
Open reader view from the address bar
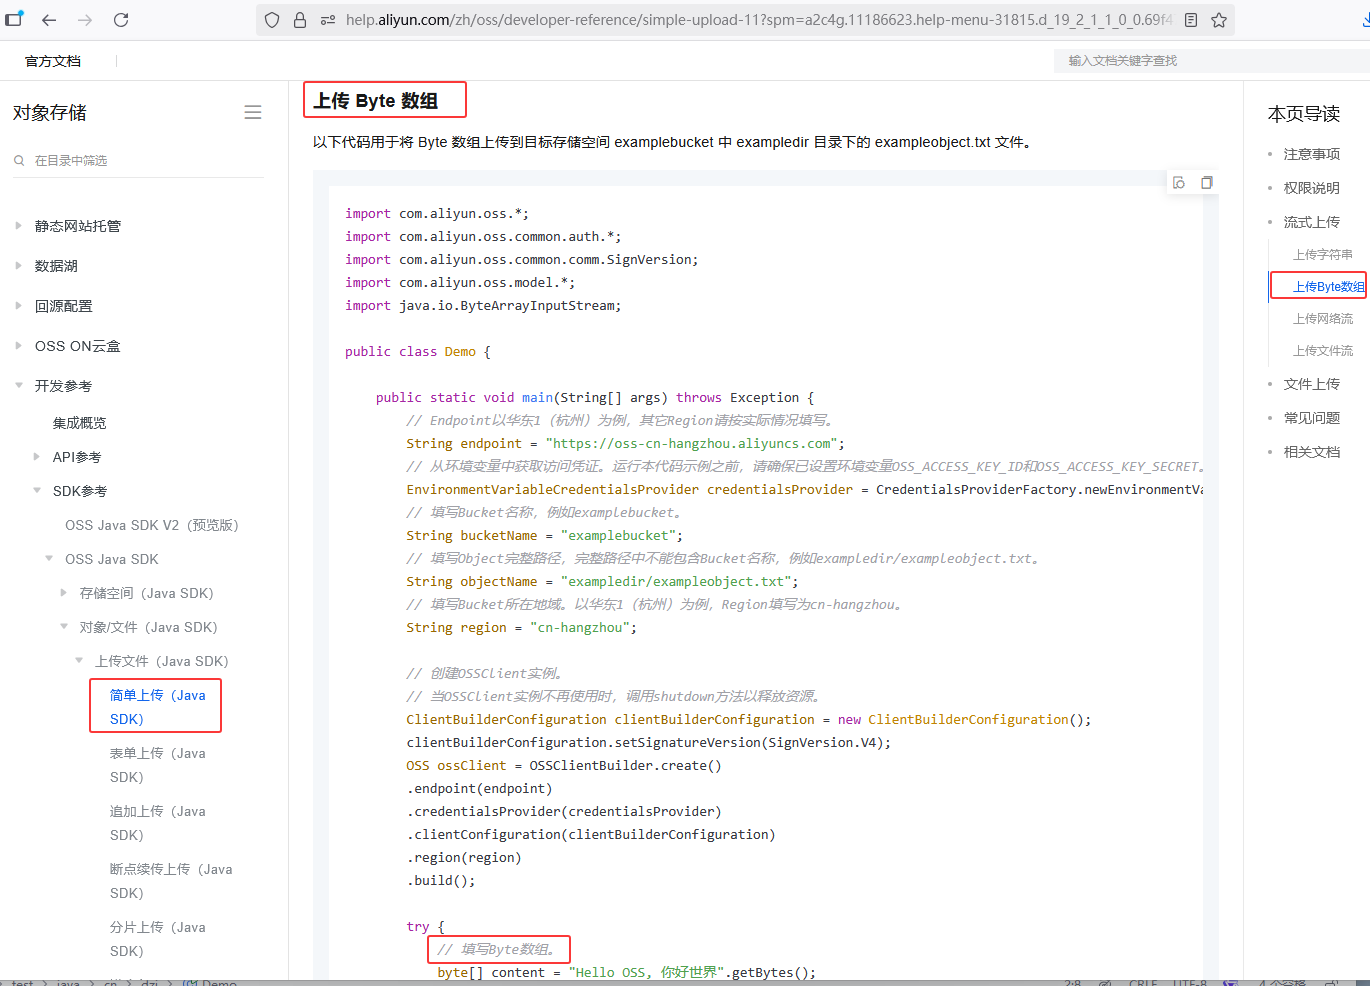pos(1191,20)
